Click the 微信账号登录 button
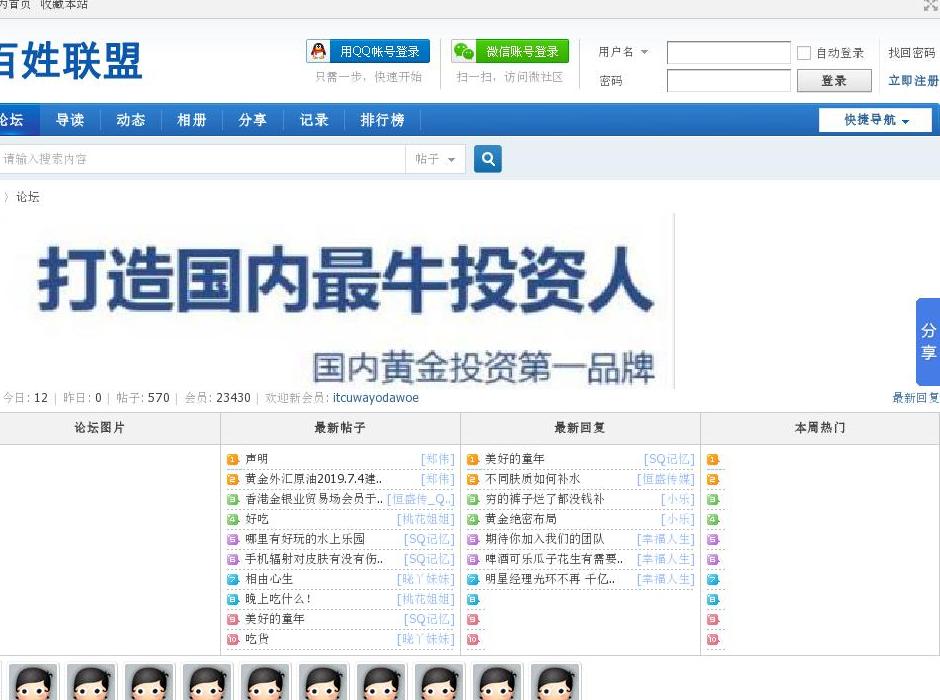The height and width of the screenshot is (700, 940). pos(510,51)
